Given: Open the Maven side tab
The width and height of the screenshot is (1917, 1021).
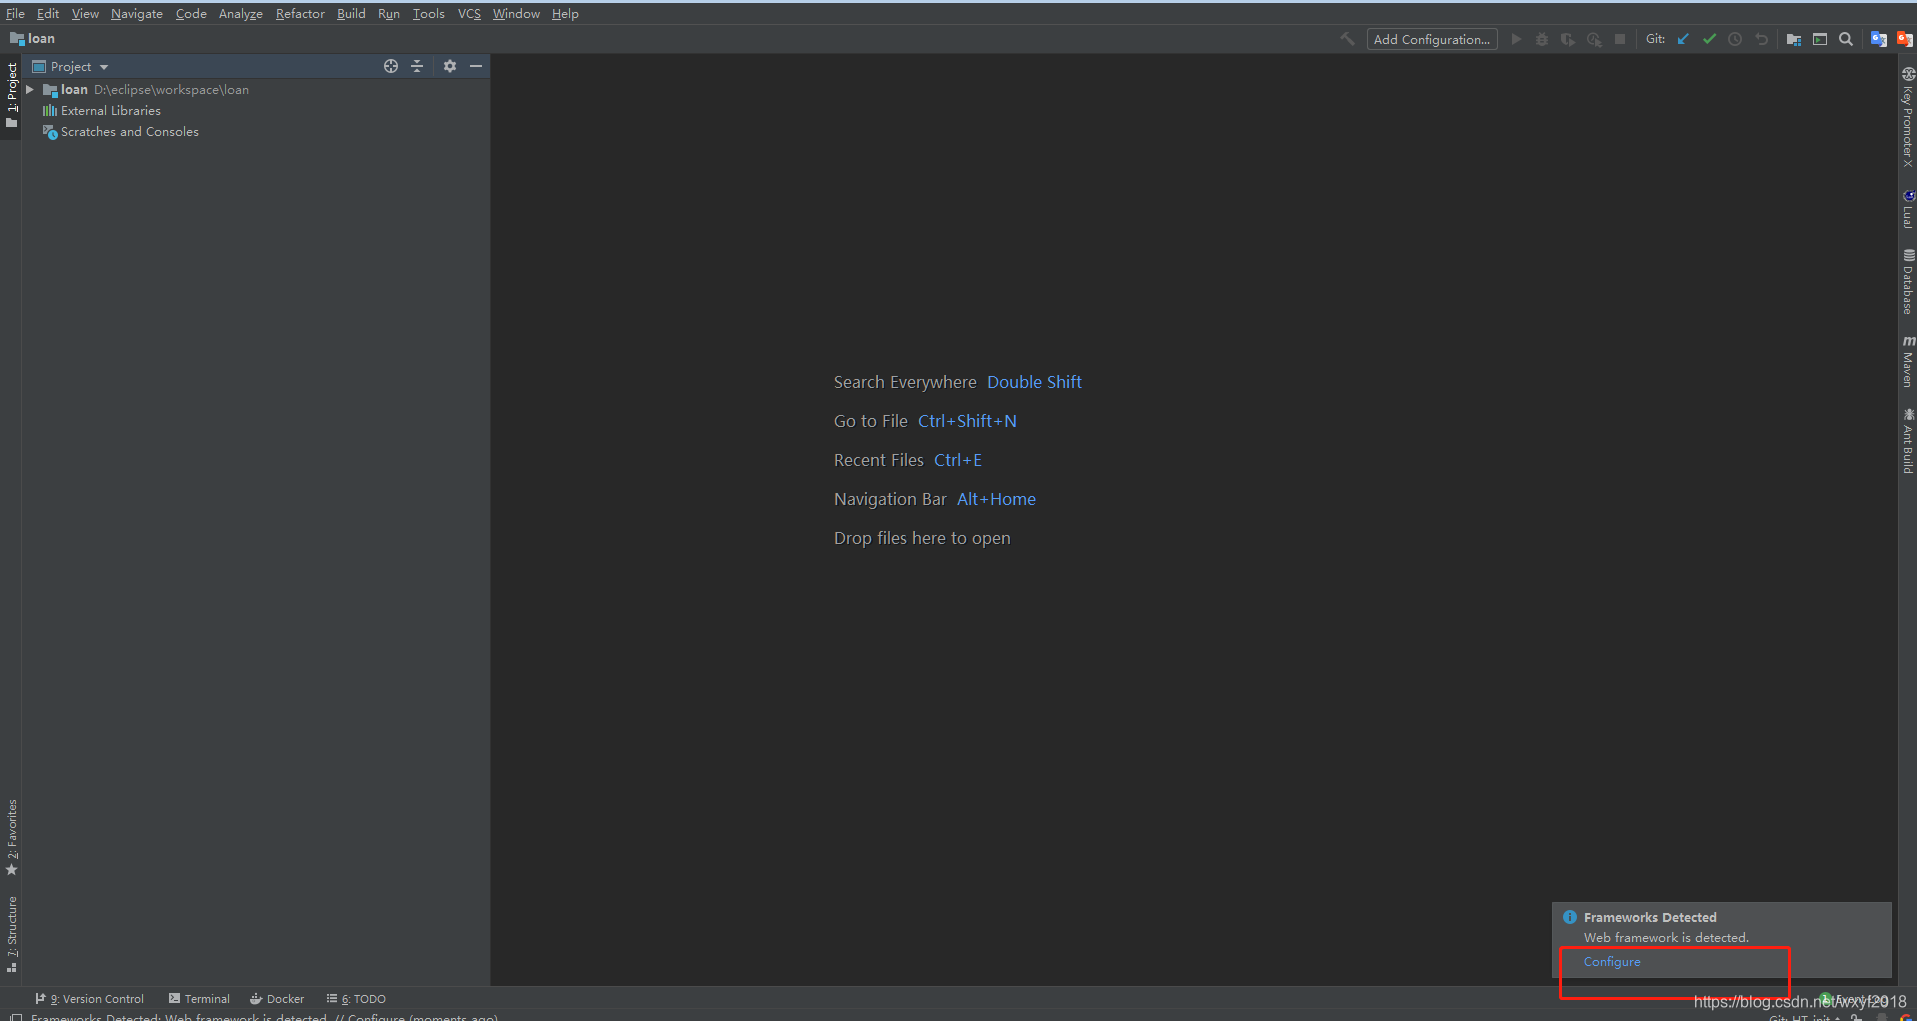Looking at the screenshot, I should click(x=1908, y=362).
